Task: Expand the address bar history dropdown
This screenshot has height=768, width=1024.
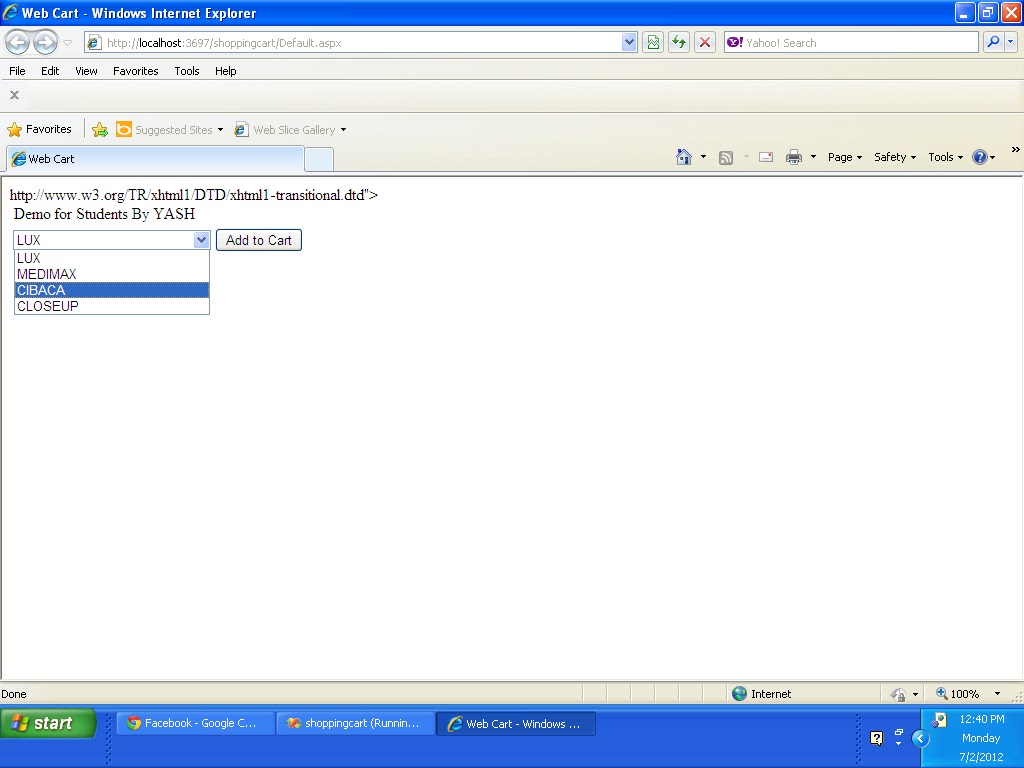Action: point(629,43)
